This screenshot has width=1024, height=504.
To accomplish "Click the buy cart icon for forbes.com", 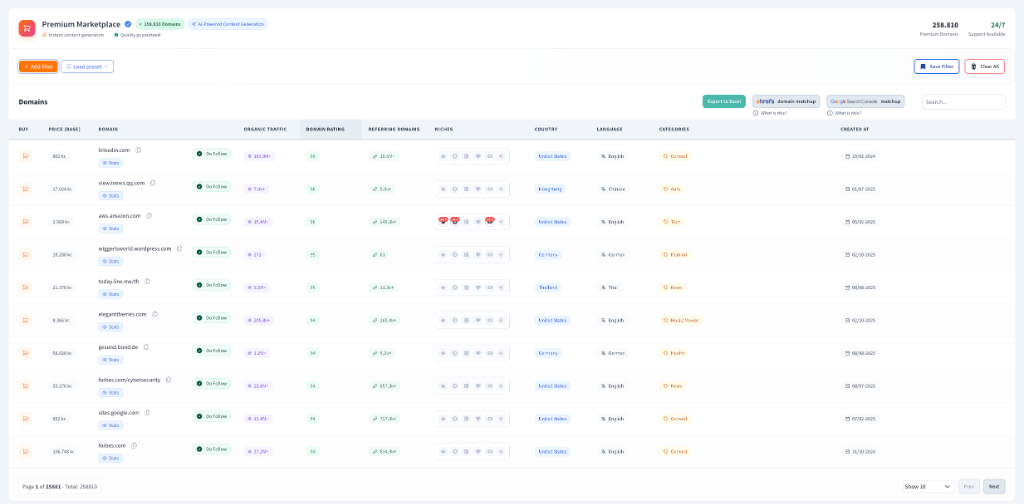I will coord(25,451).
